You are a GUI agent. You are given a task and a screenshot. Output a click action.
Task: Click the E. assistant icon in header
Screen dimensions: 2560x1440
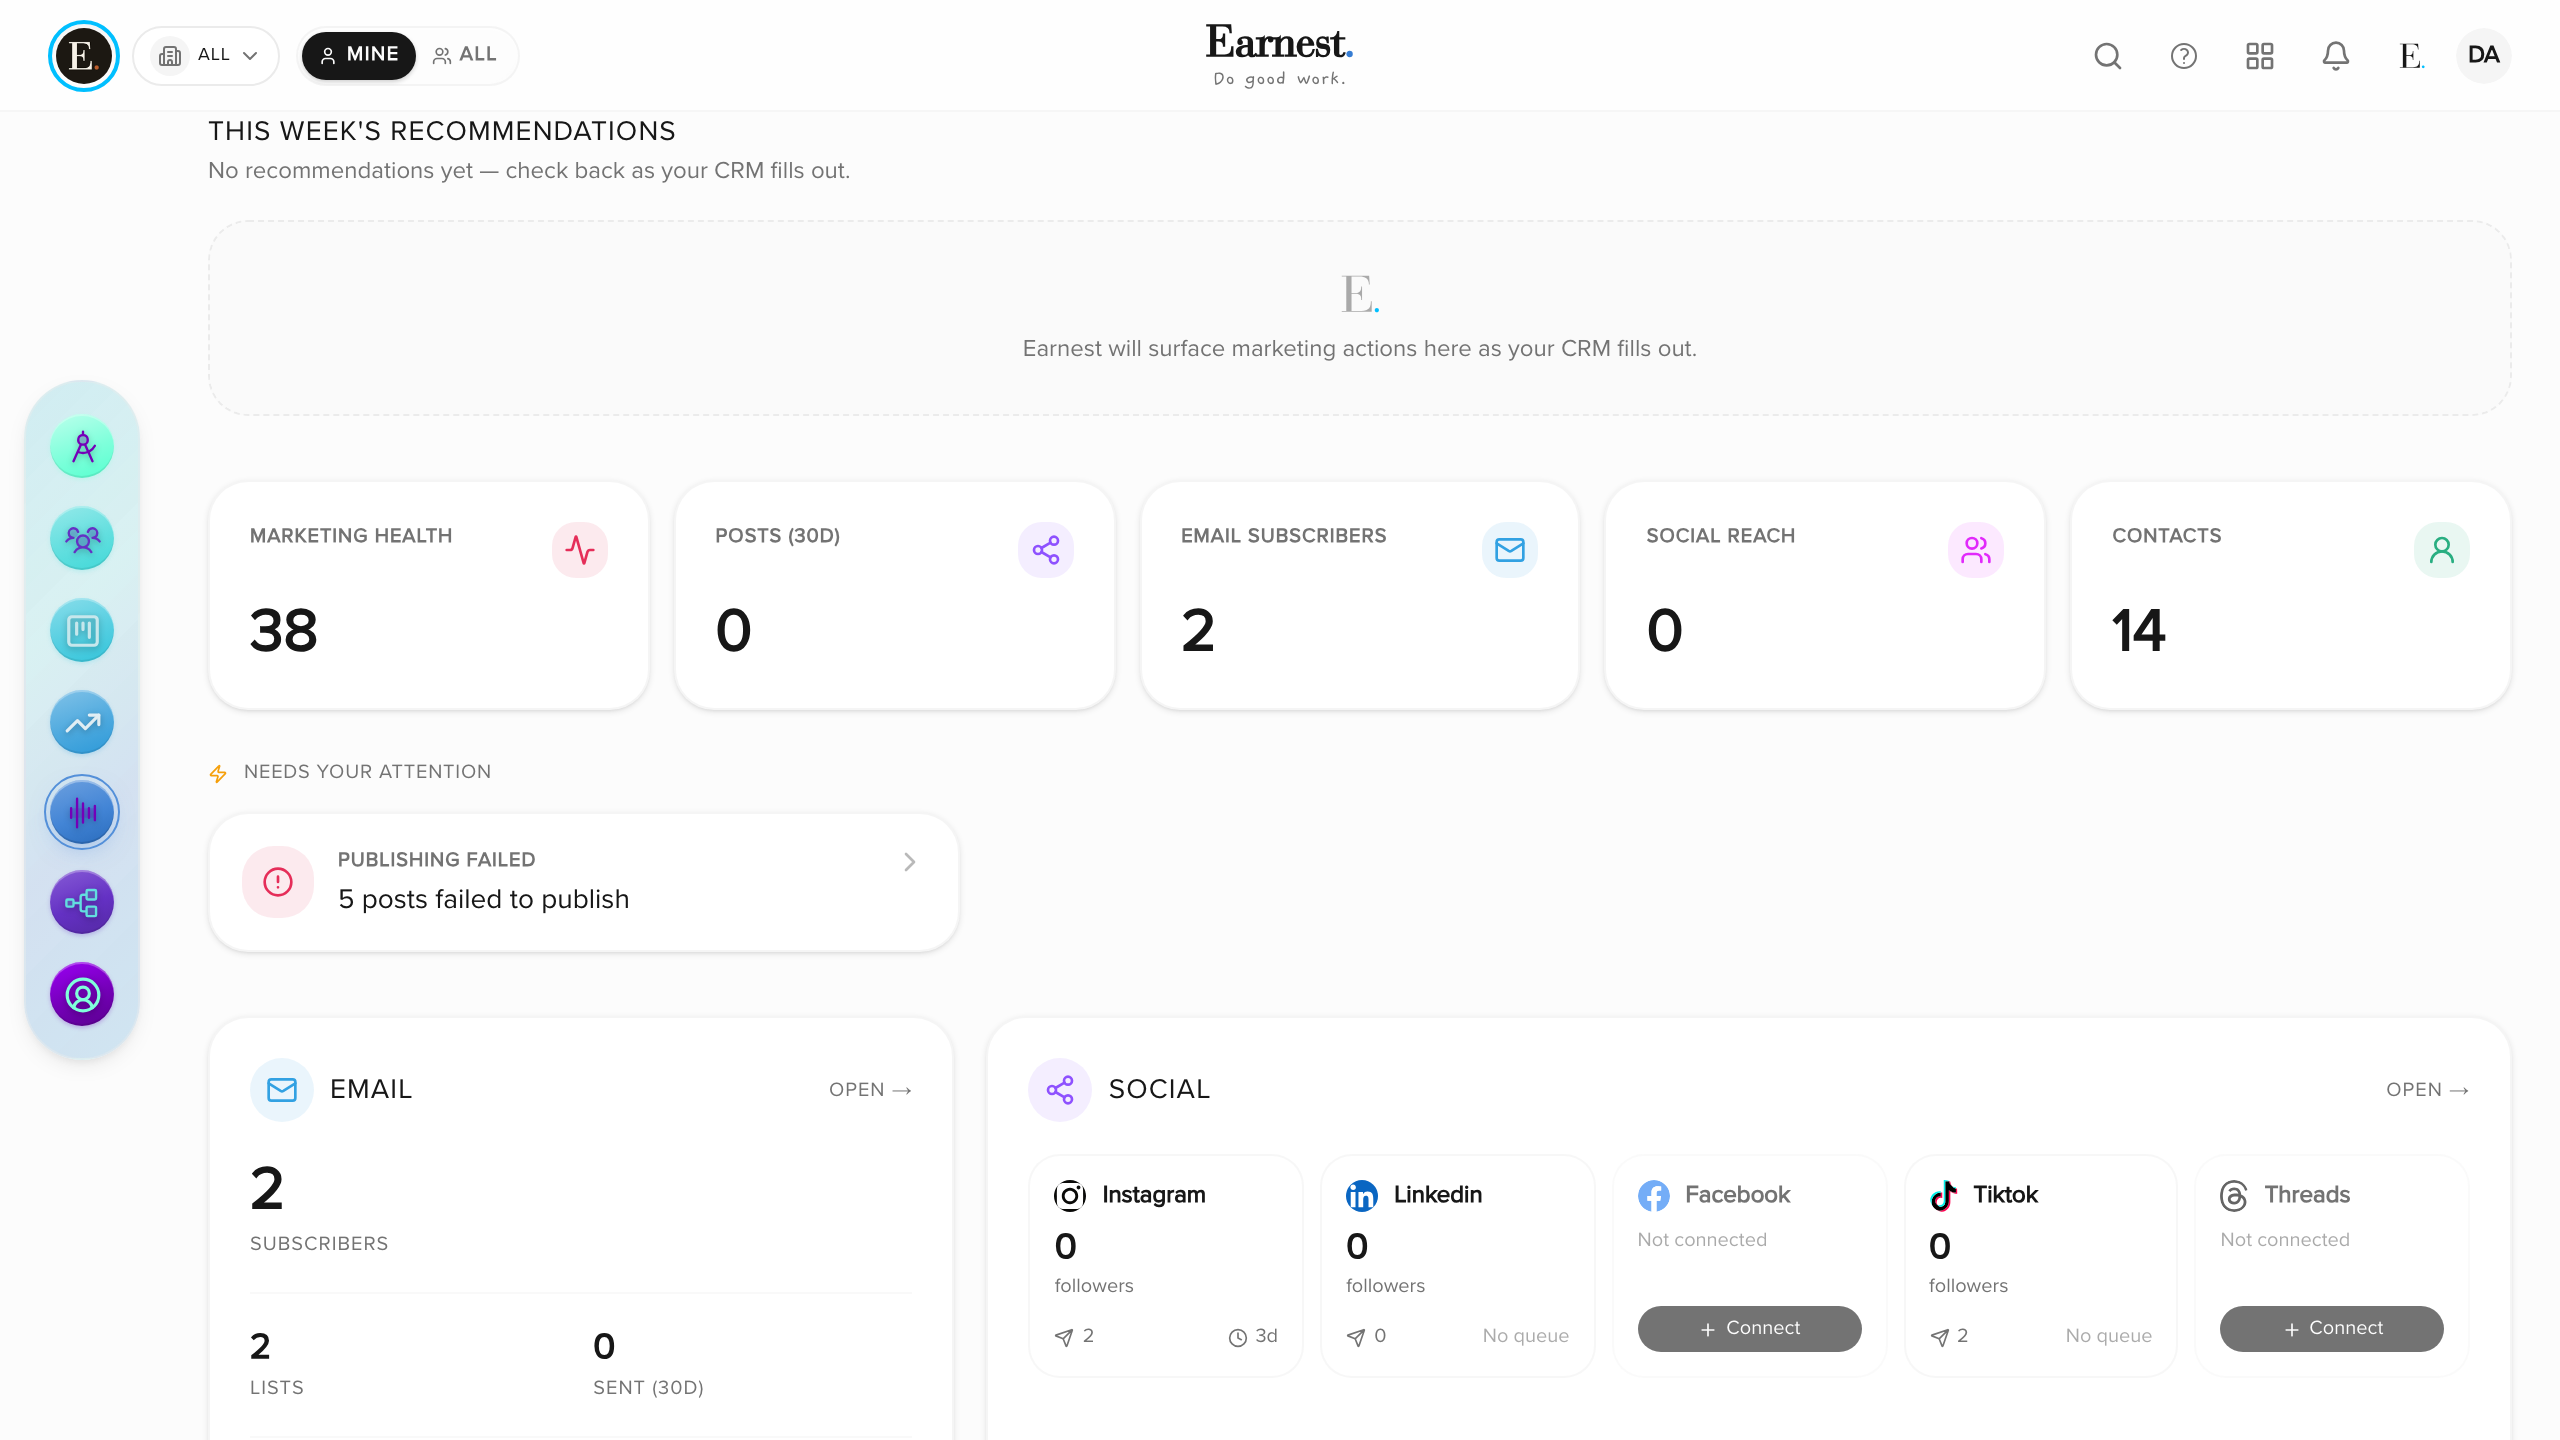(x=2411, y=56)
